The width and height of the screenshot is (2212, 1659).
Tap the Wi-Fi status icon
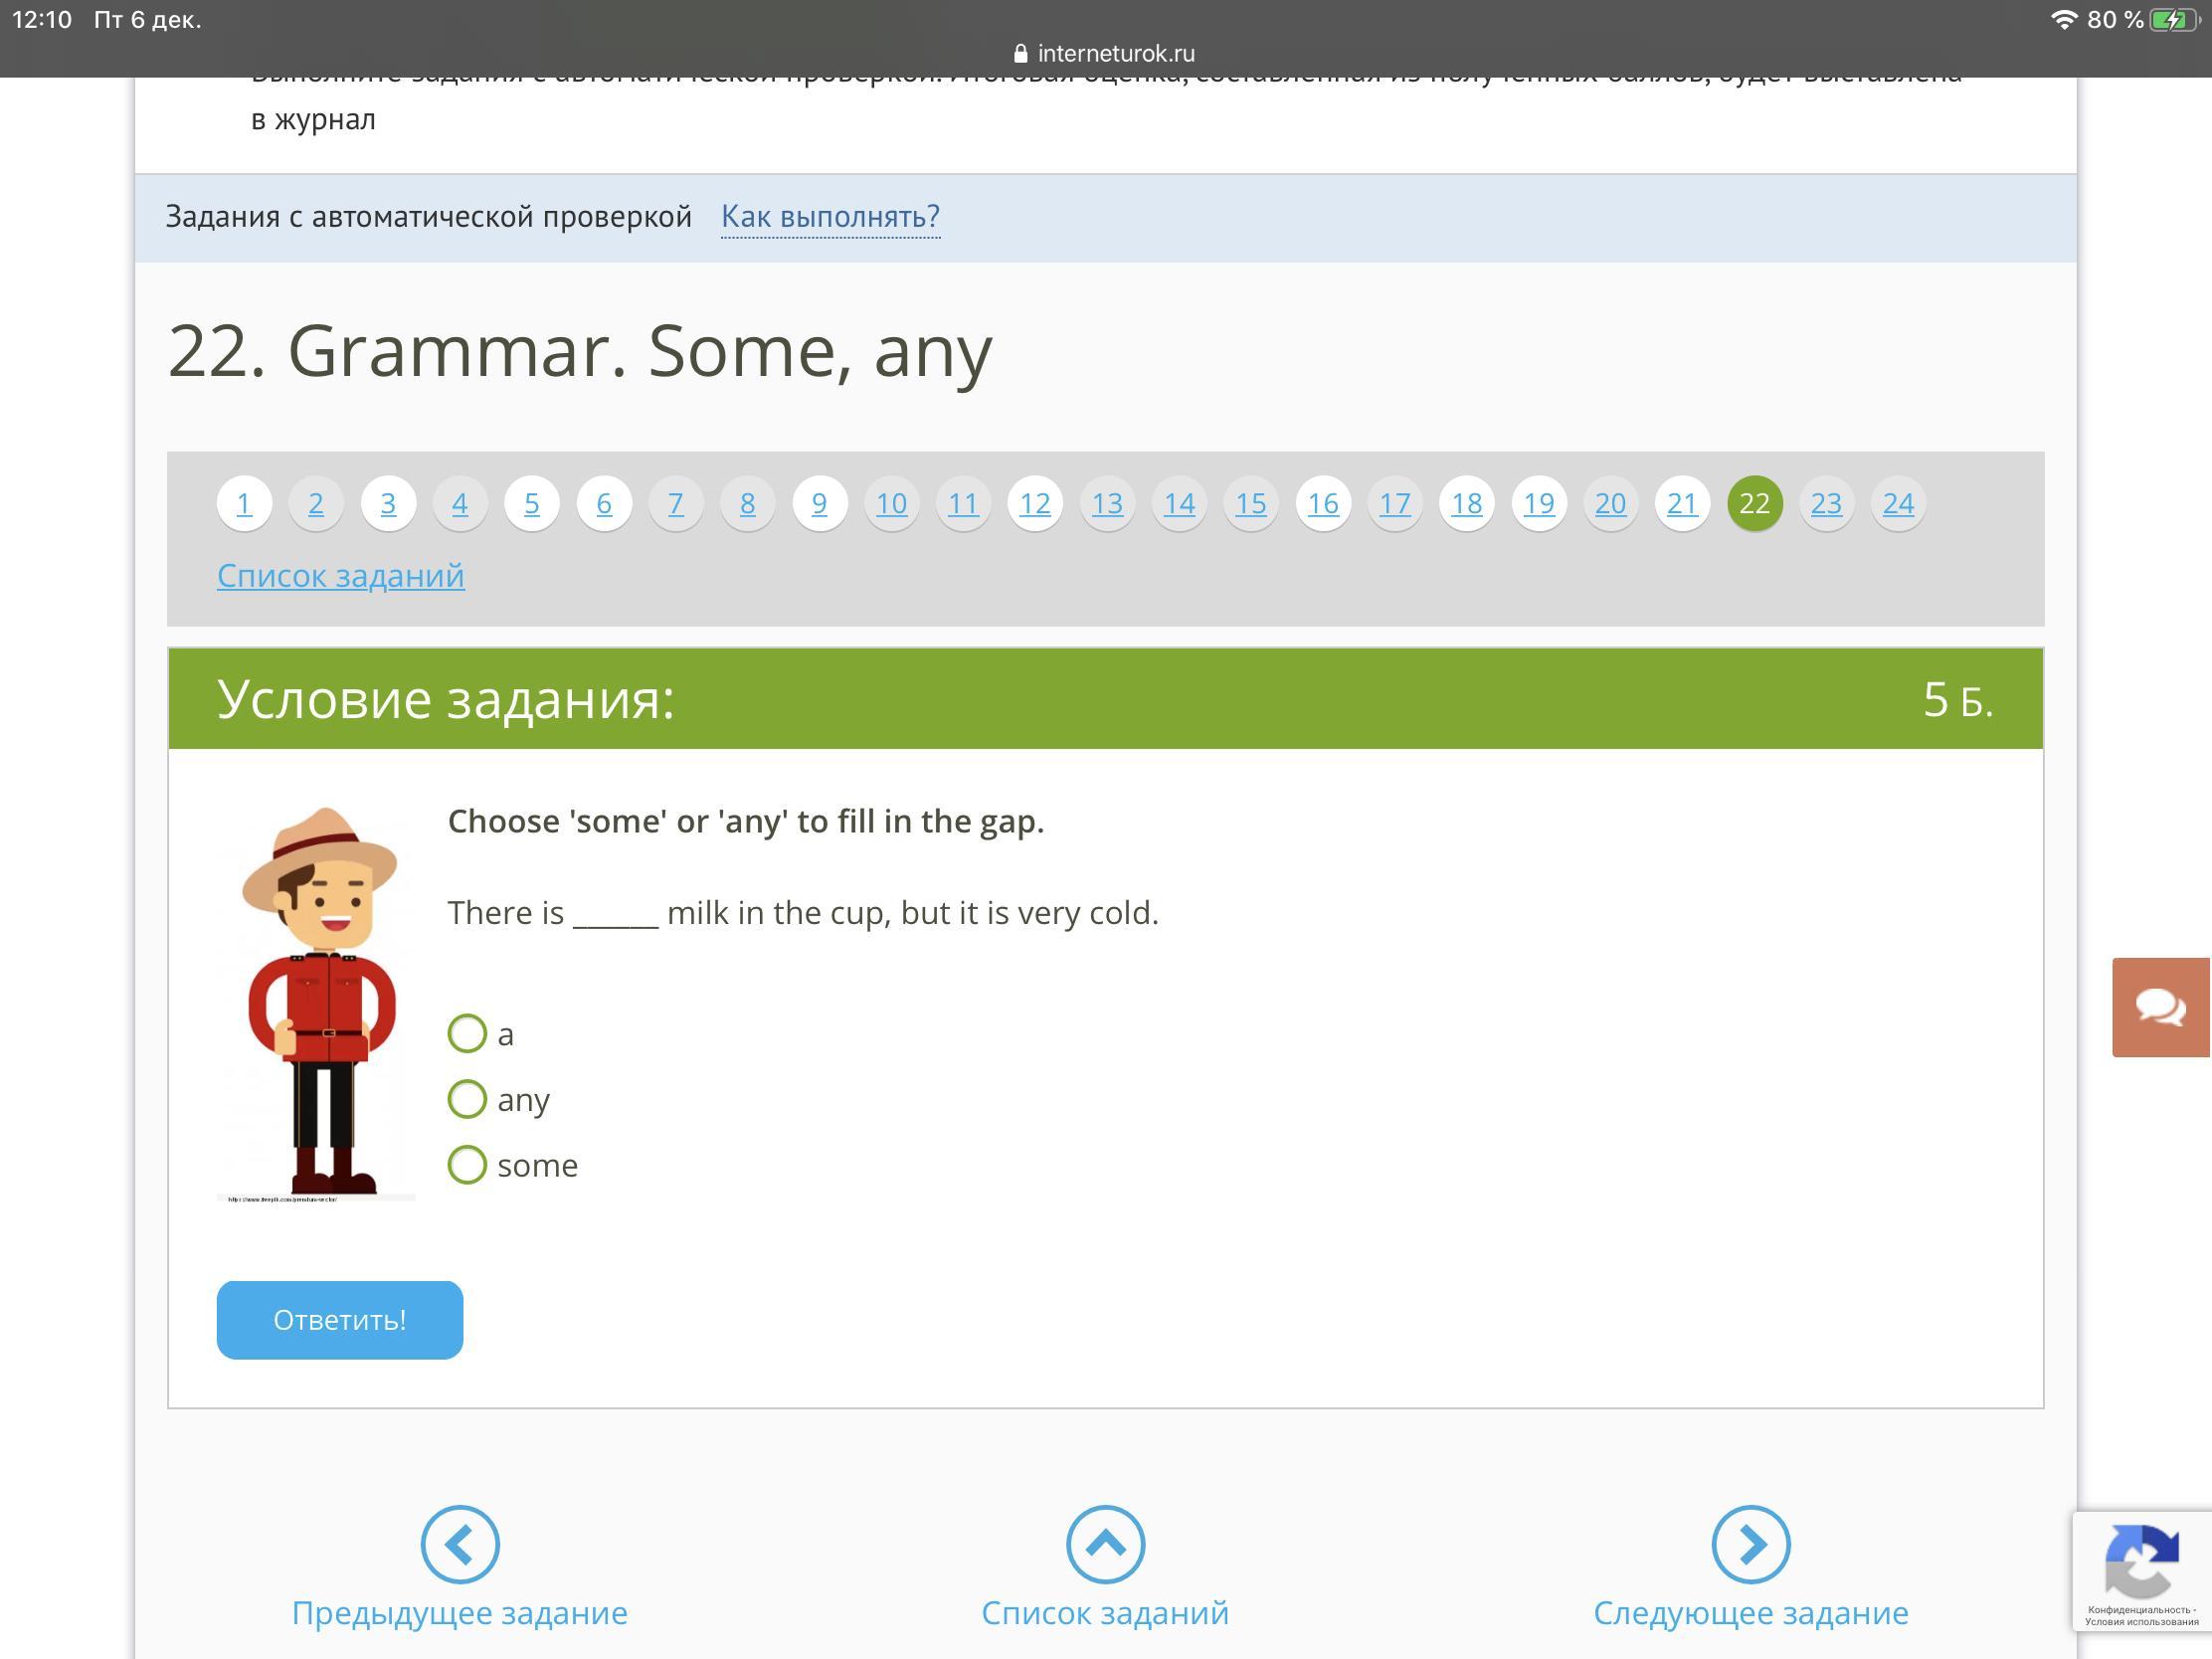click(2063, 20)
